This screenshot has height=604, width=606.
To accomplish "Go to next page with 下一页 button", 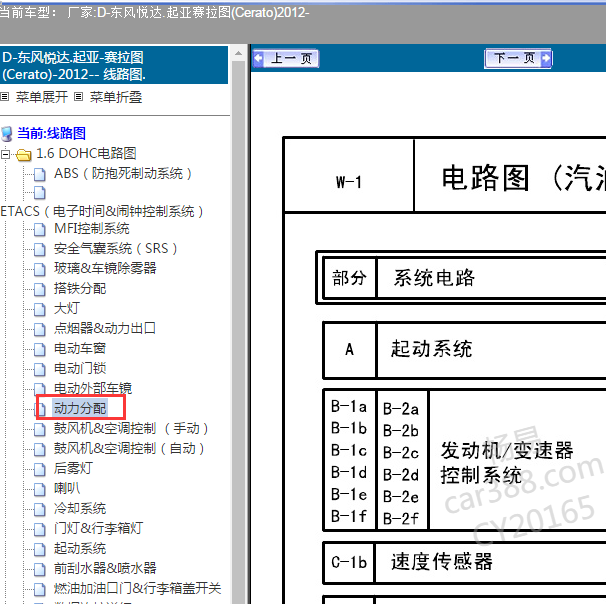I will 518,59.
